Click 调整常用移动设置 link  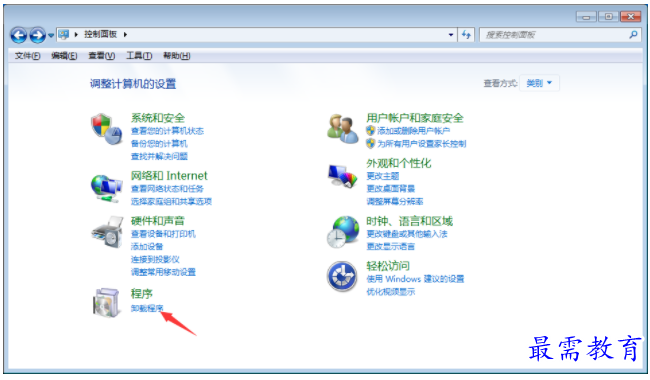[x=163, y=272]
